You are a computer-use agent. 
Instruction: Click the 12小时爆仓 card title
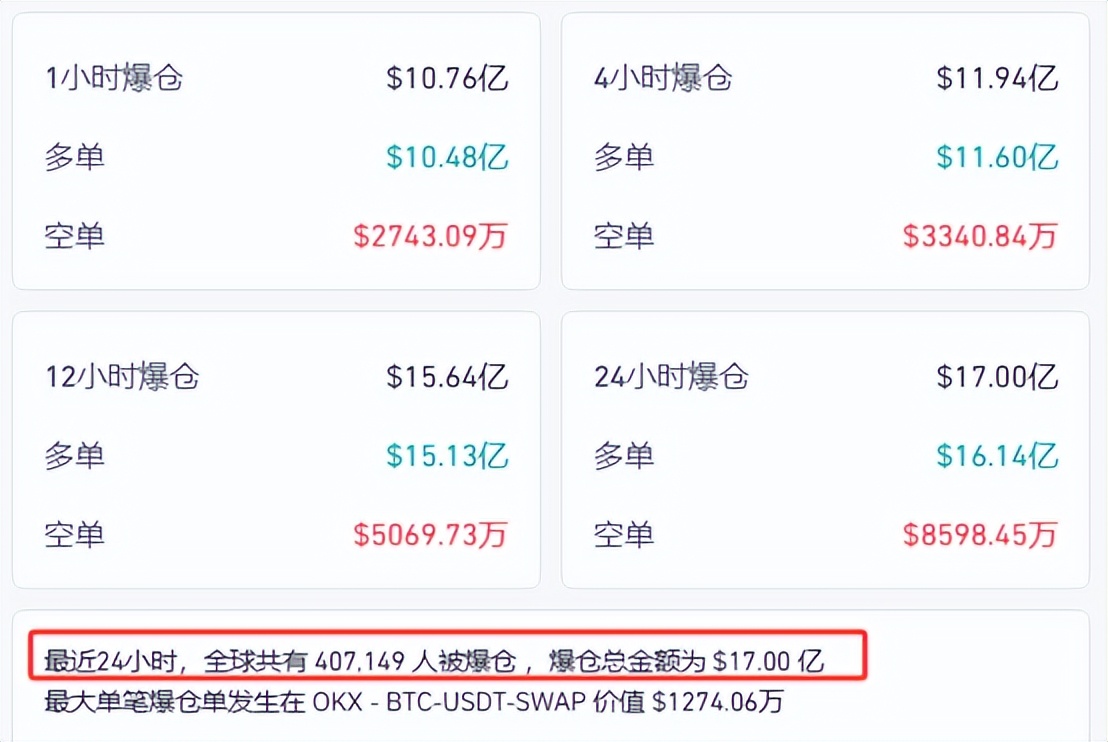tap(122, 377)
